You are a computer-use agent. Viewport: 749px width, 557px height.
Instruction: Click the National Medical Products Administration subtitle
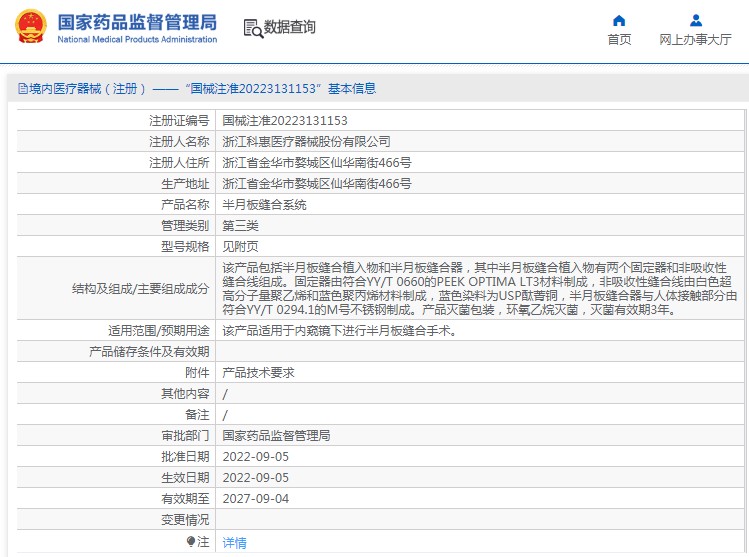tap(137, 39)
